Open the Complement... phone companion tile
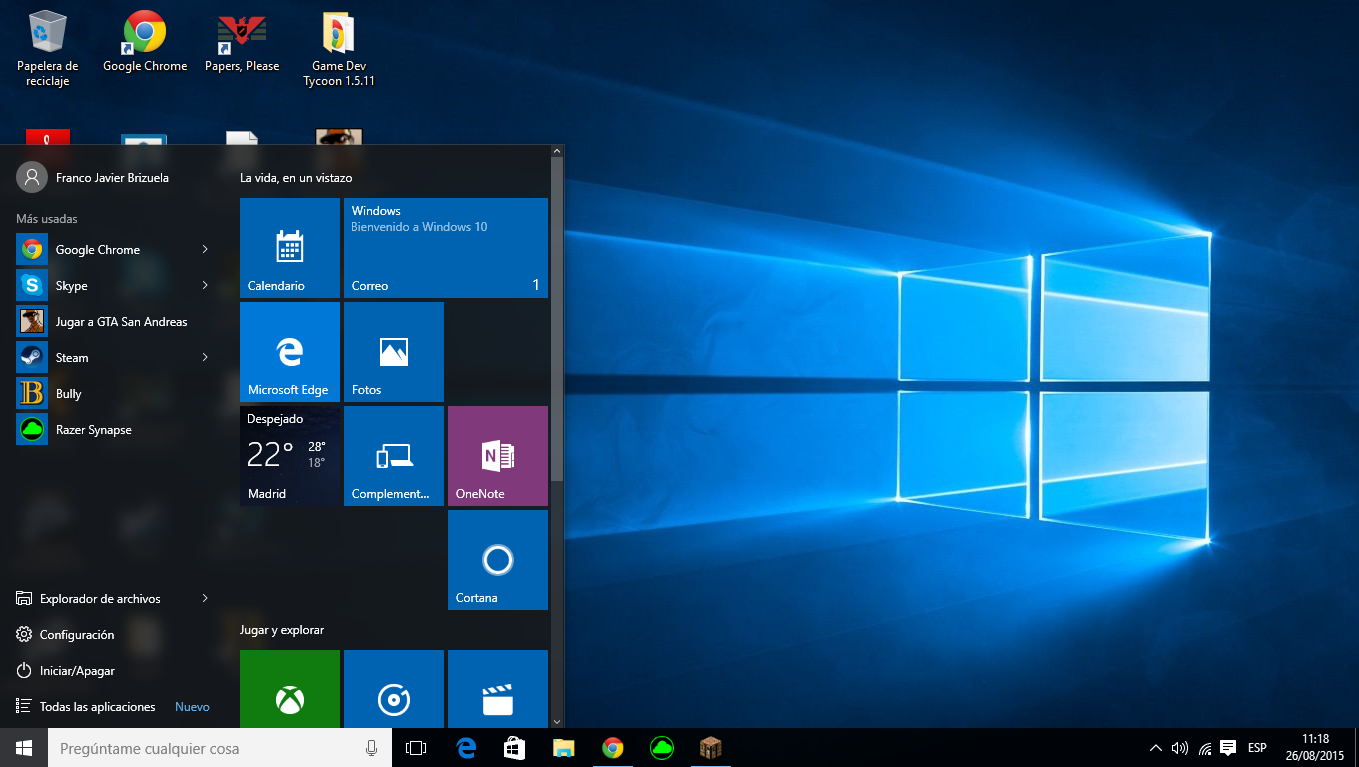The height and width of the screenshot is (767, 1359). 394,456
